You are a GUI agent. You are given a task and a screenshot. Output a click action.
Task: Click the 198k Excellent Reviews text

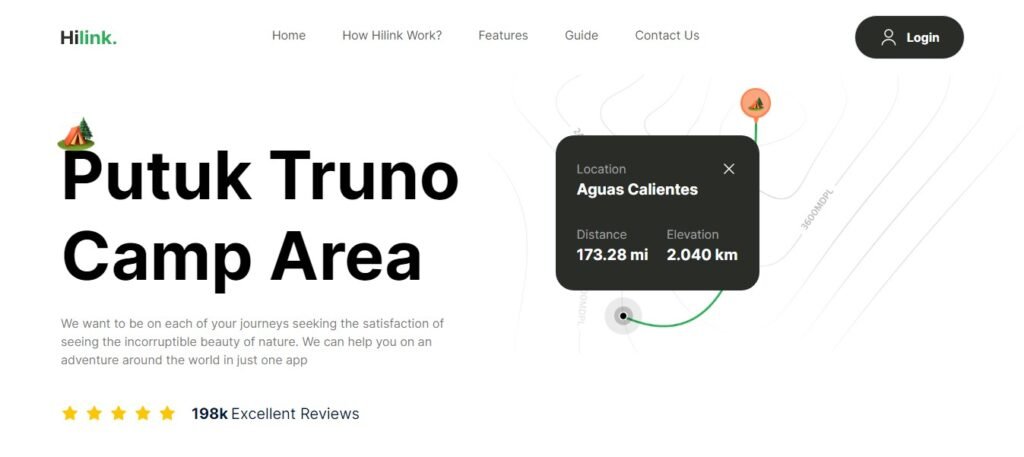pos(275,414)
